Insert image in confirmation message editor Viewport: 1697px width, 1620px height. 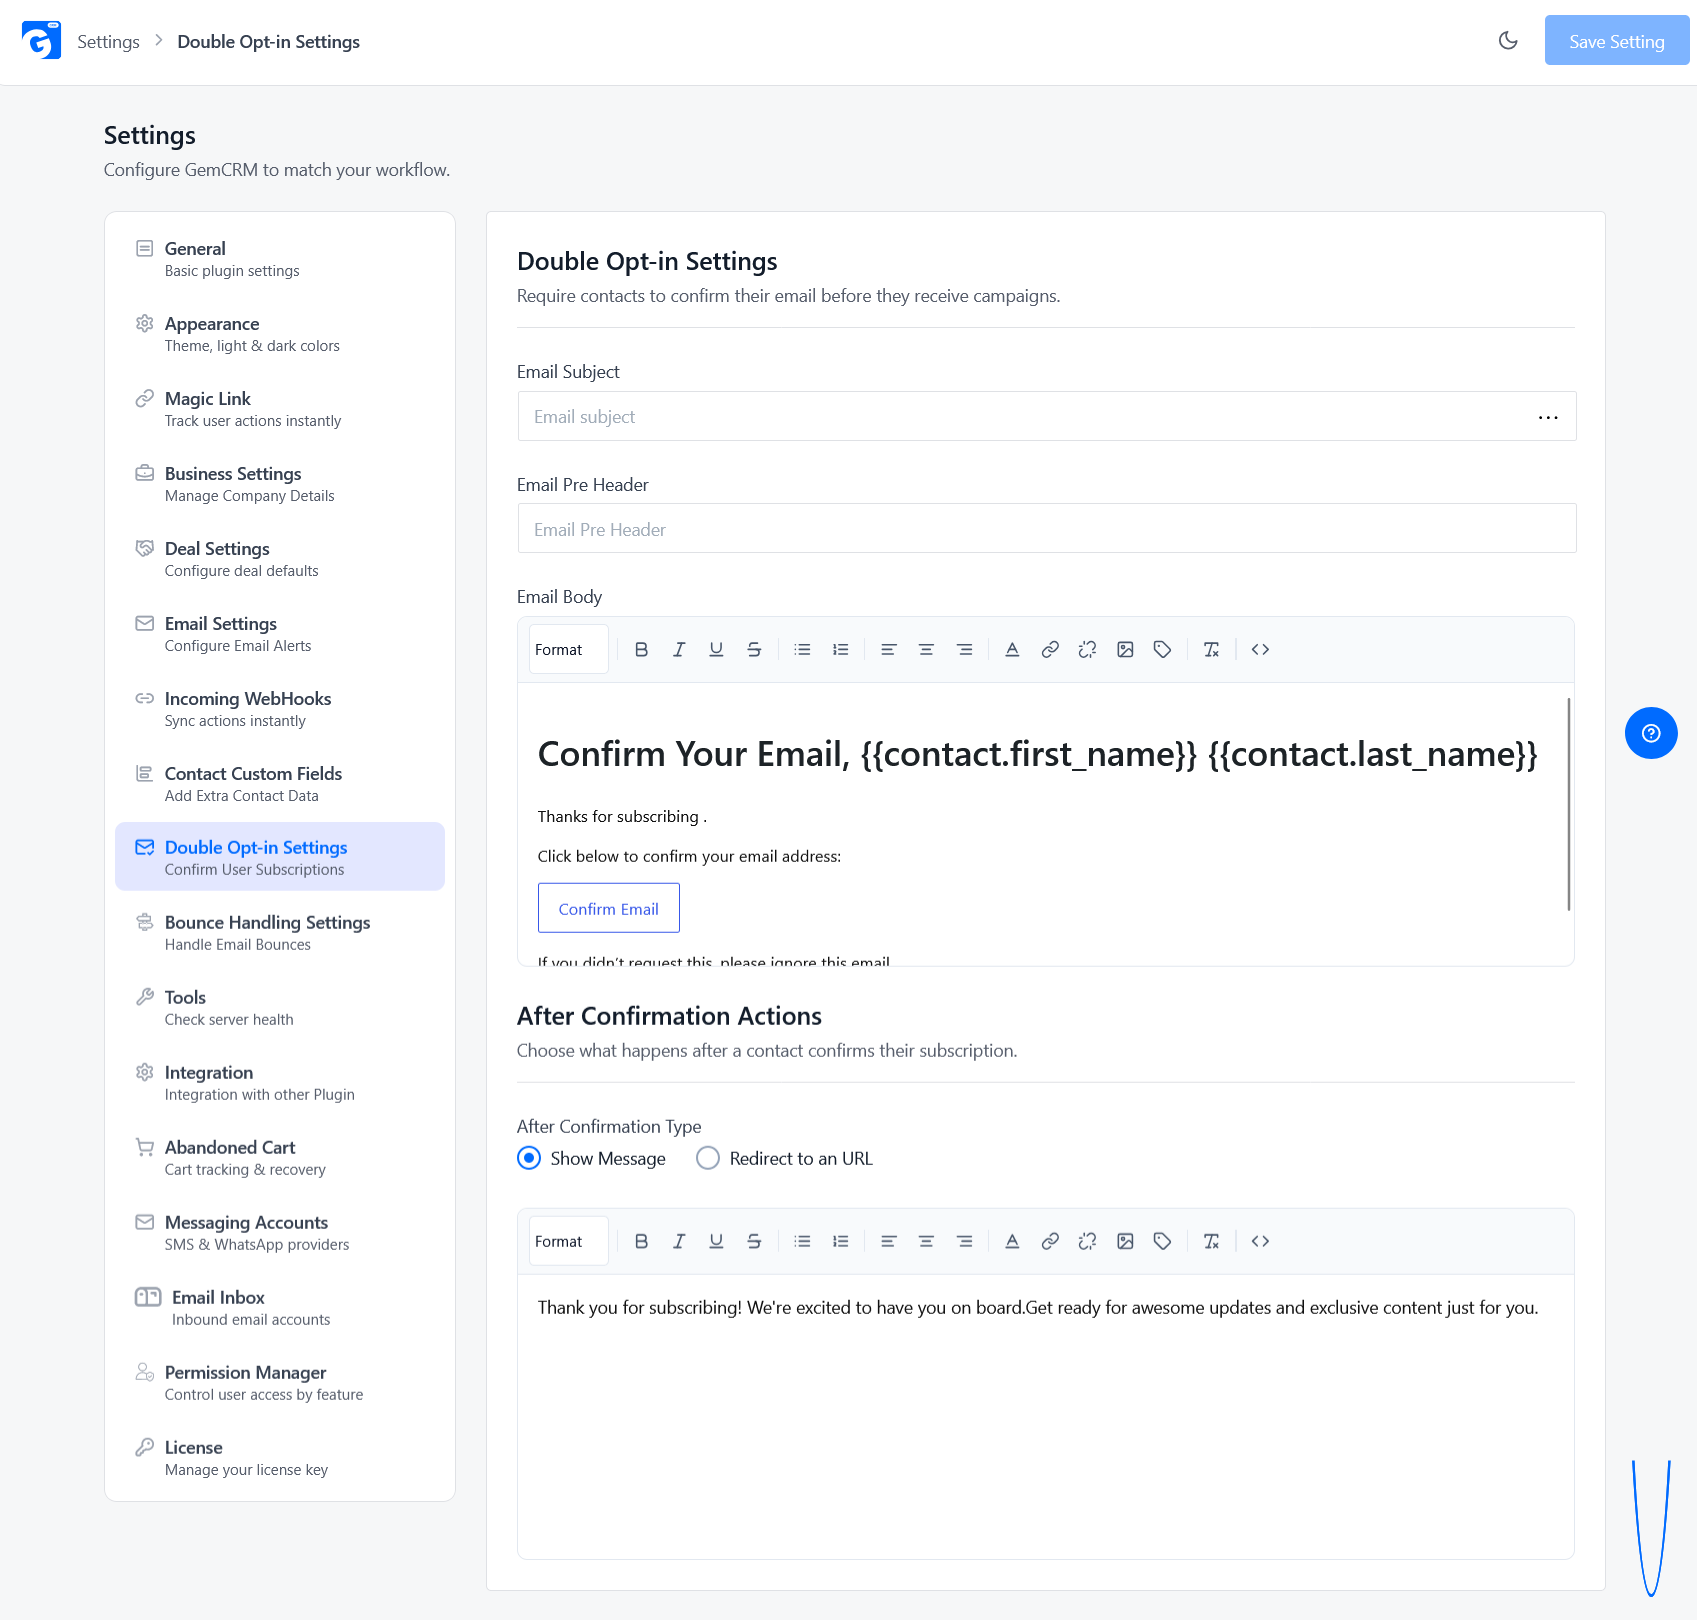coord(1125,1241)
